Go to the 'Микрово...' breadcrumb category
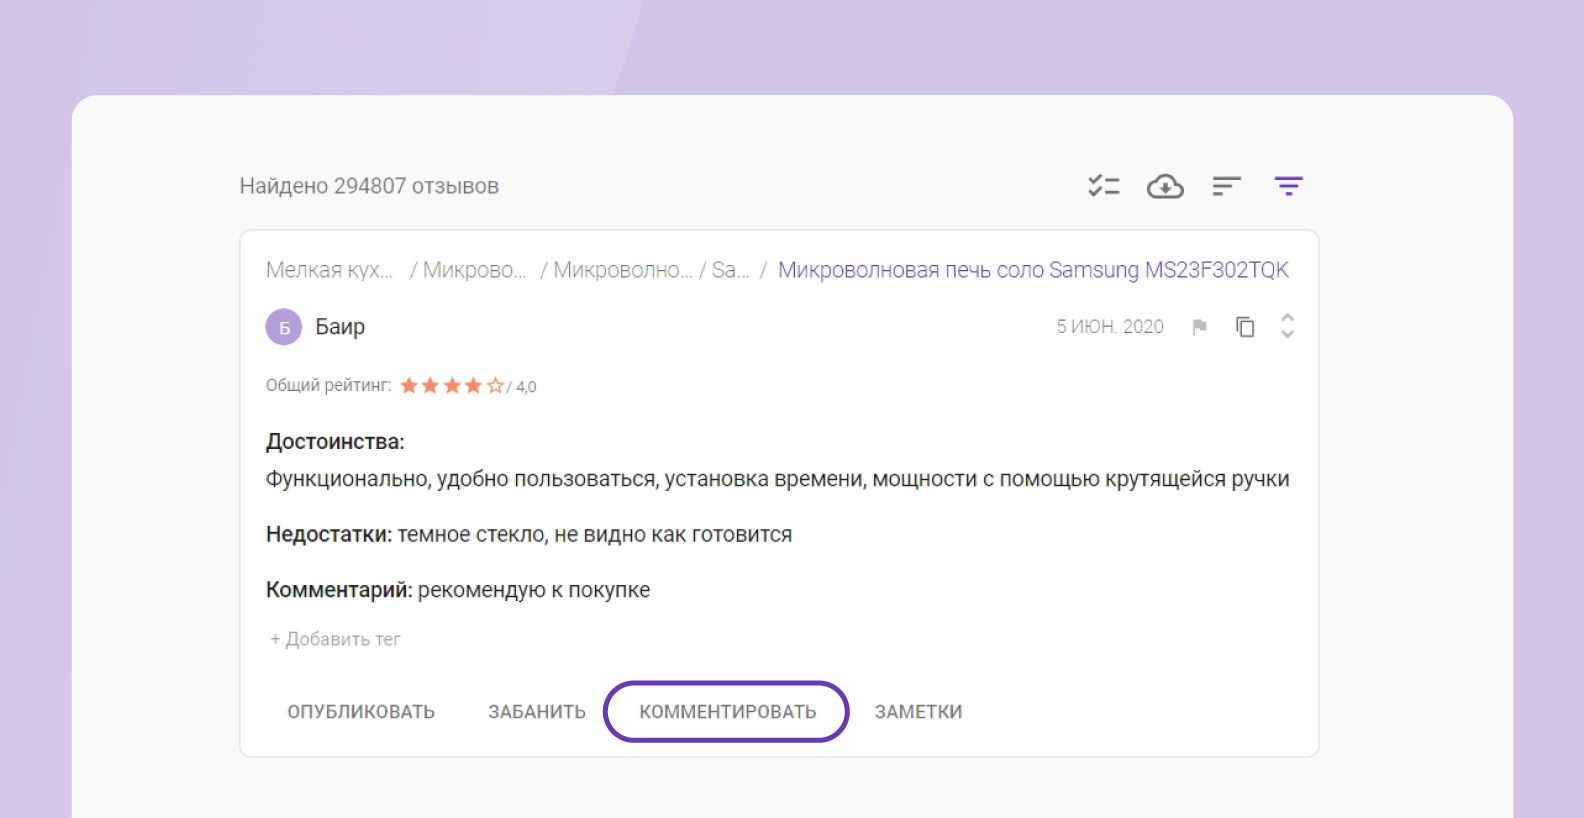1584x818 pixels. 474,270
